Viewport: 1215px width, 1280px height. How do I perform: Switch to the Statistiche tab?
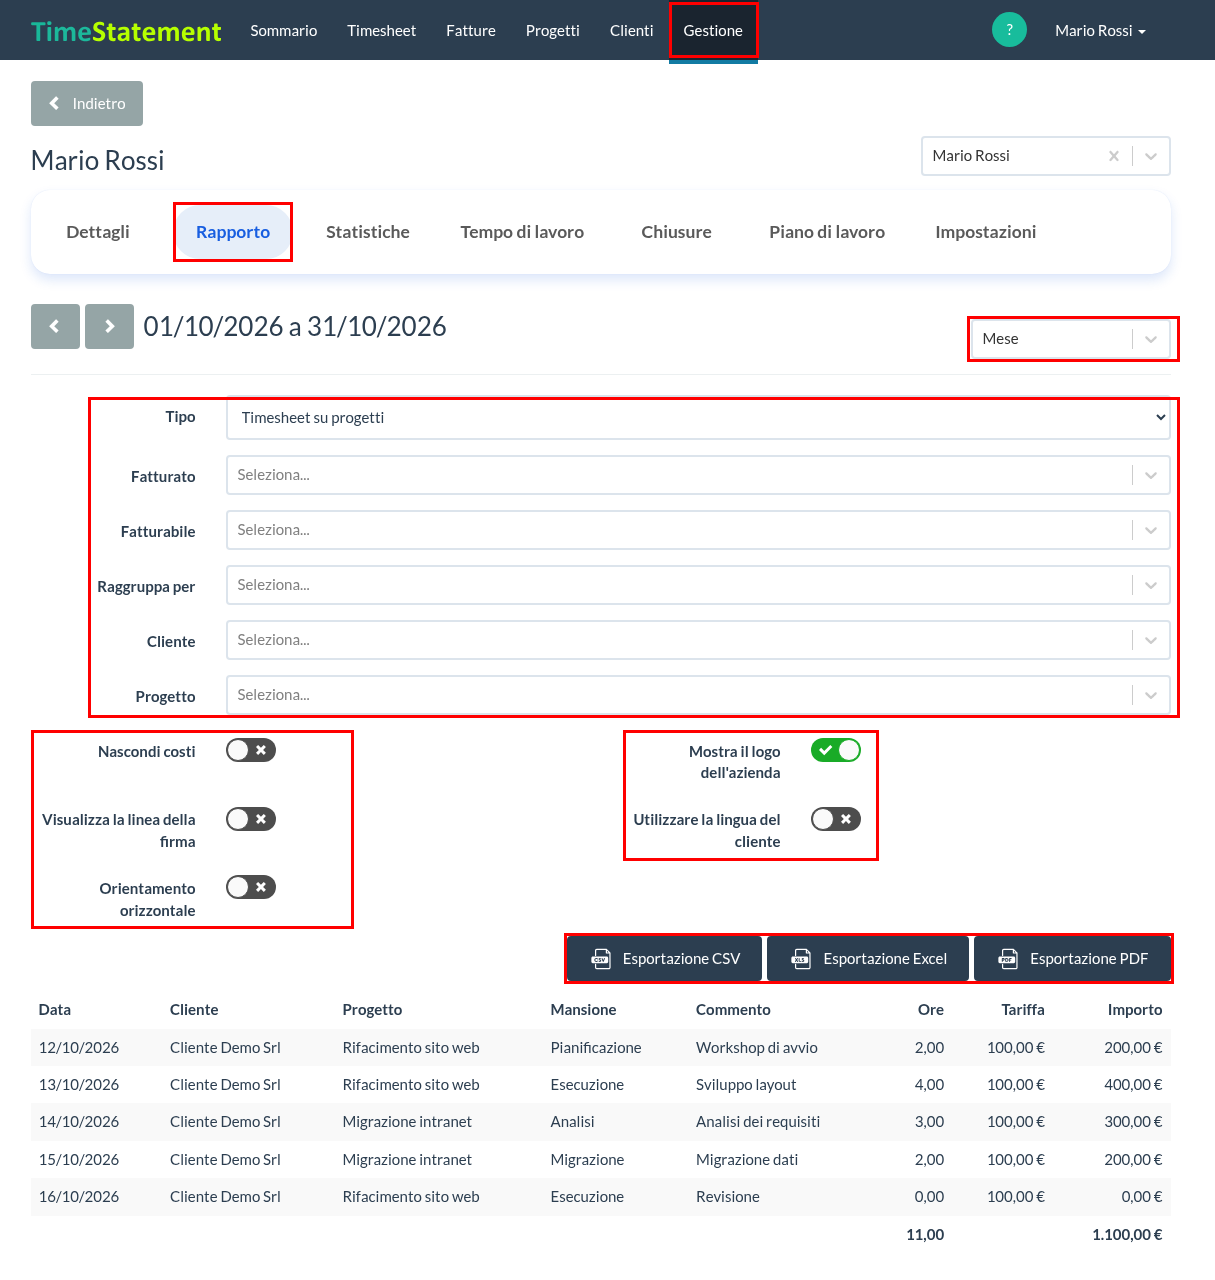pyautogui.click(x=368, y=232)
